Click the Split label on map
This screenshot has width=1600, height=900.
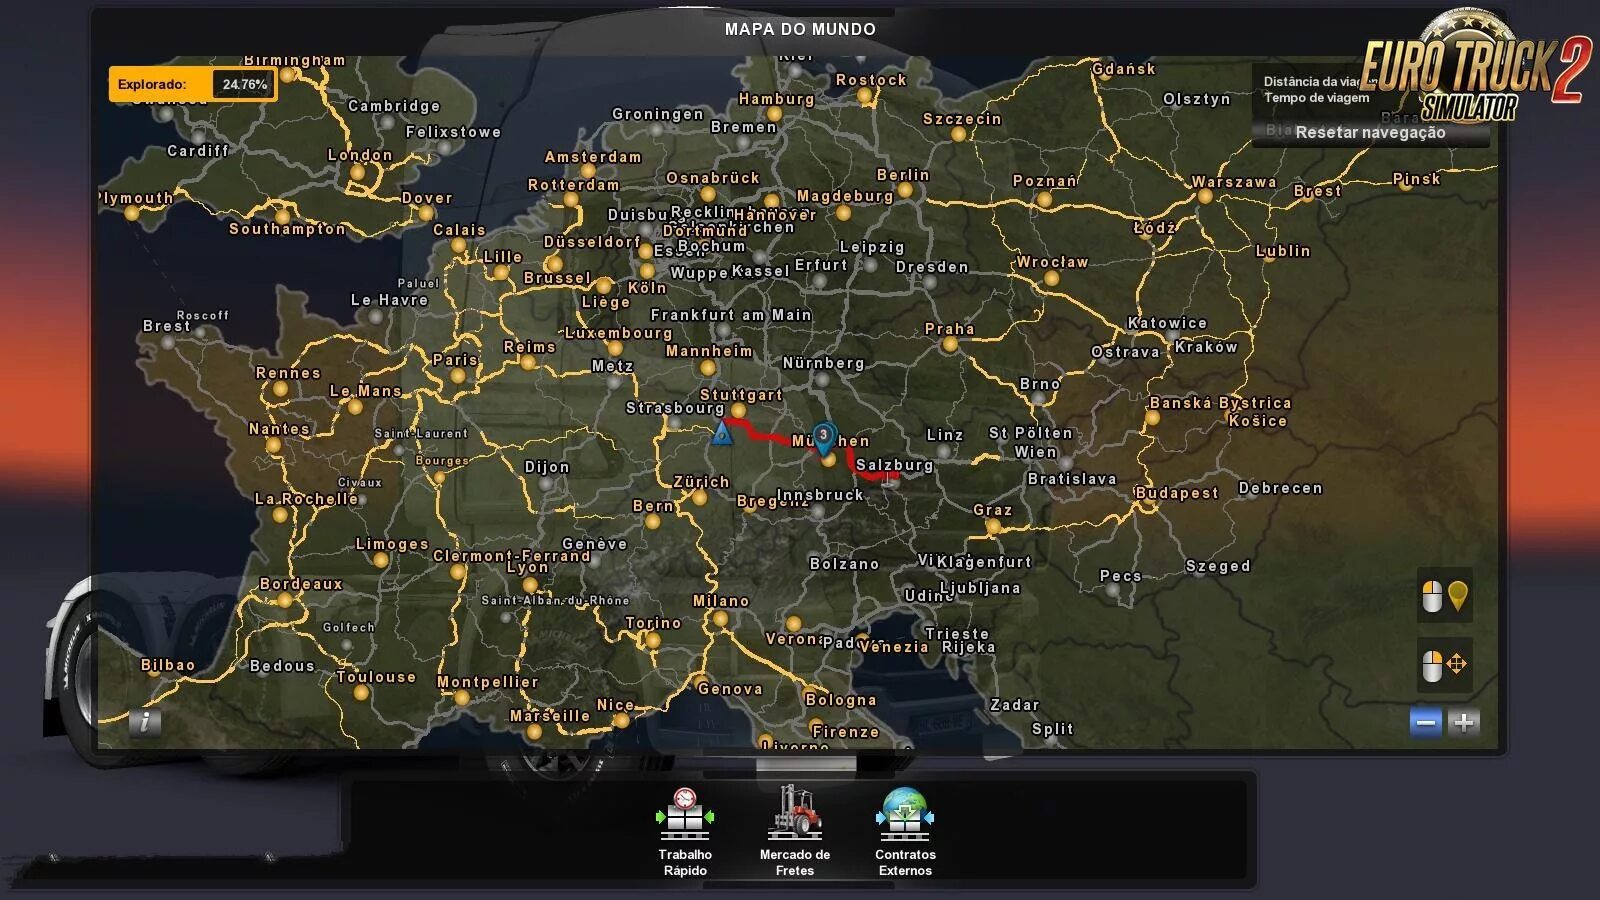pyautogui.click(x=1052, y=729)
